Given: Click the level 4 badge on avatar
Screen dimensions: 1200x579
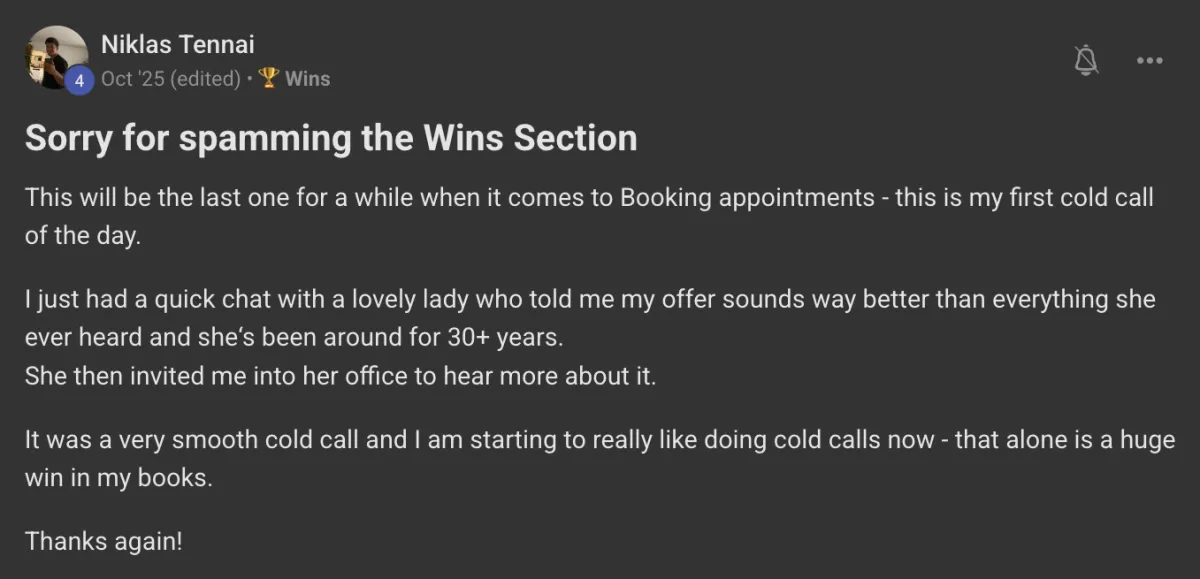Looking at the screenshot, I should click(80, 80).
